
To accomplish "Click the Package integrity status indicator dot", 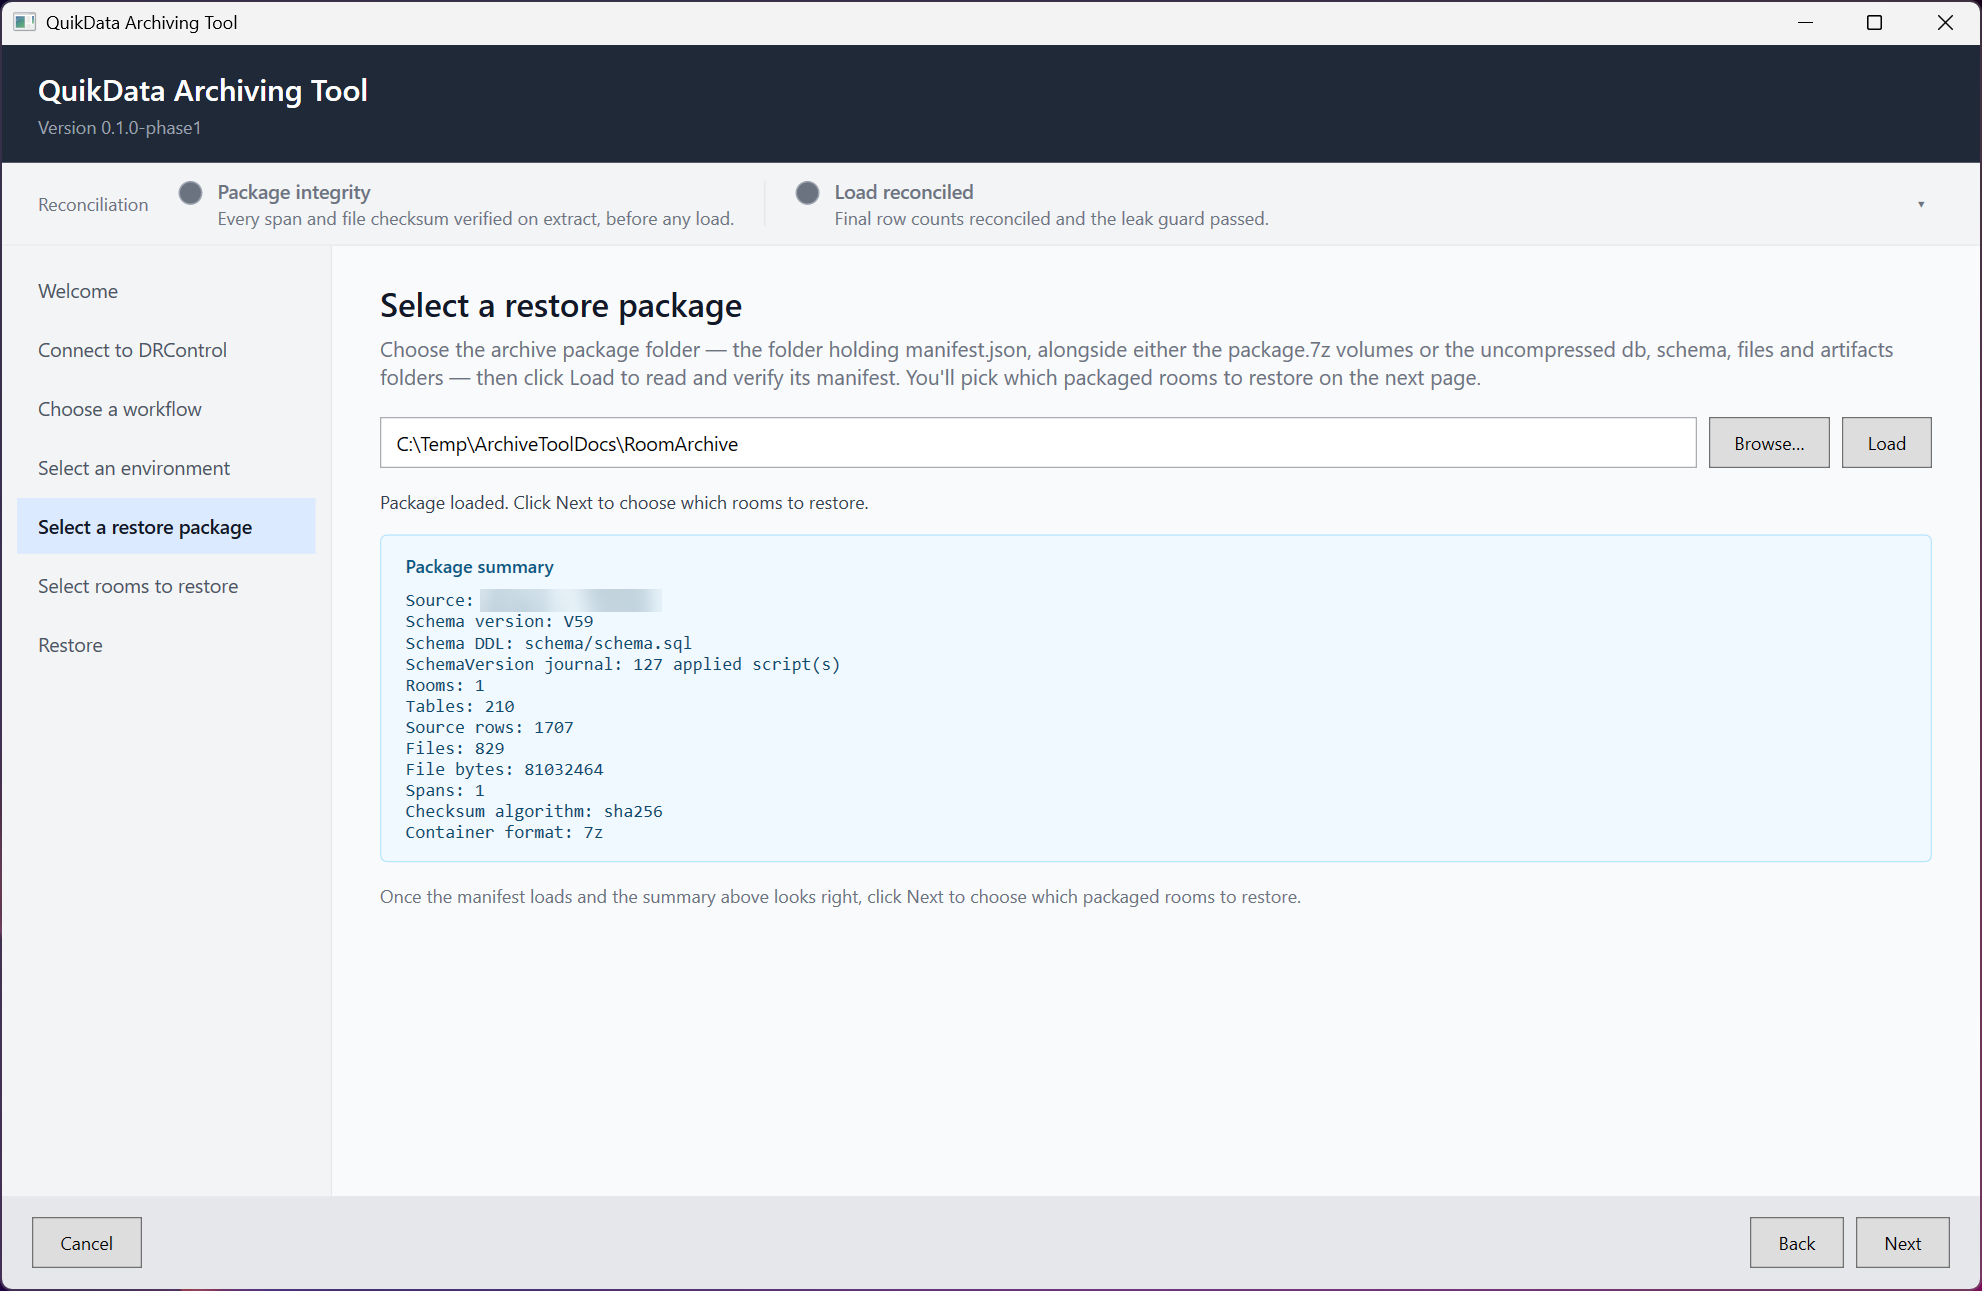I will (x=190, y=192).
